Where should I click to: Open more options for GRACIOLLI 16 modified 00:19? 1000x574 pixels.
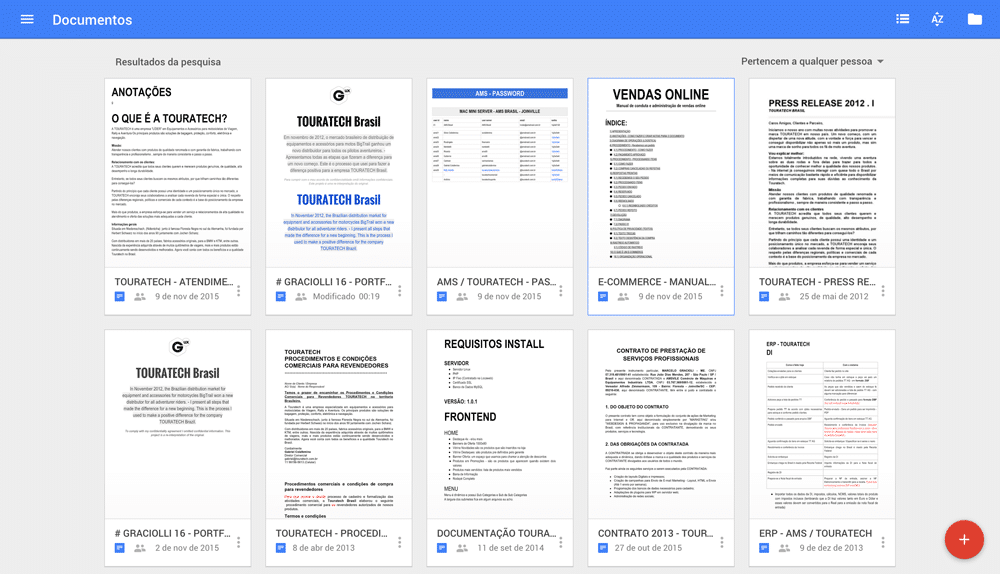[400, 291]
